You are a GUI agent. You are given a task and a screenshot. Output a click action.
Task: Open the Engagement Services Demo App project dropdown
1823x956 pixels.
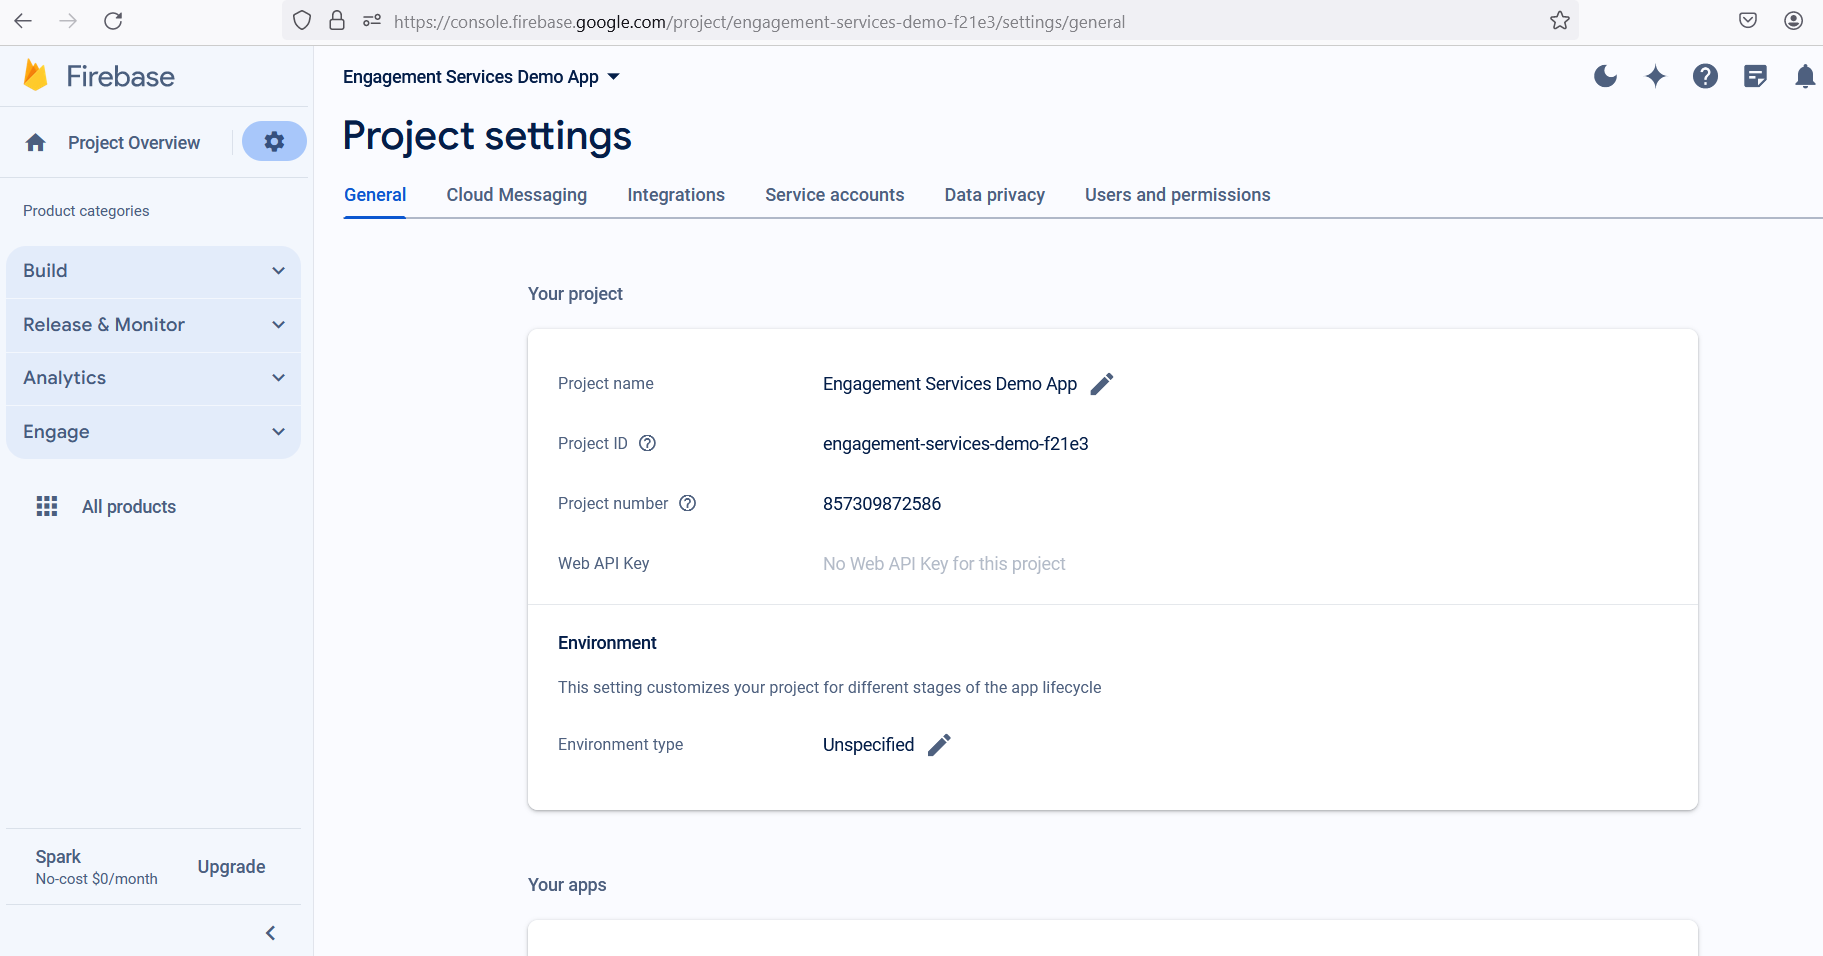click(481, 77)
